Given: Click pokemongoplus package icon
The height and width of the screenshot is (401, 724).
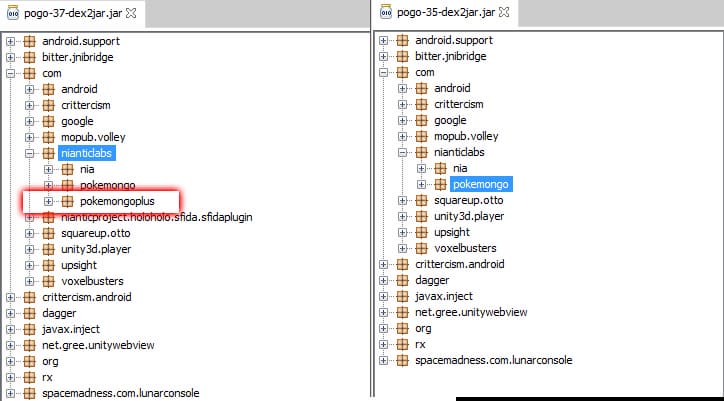Looking at the screenshot, I should click(67, 201).
